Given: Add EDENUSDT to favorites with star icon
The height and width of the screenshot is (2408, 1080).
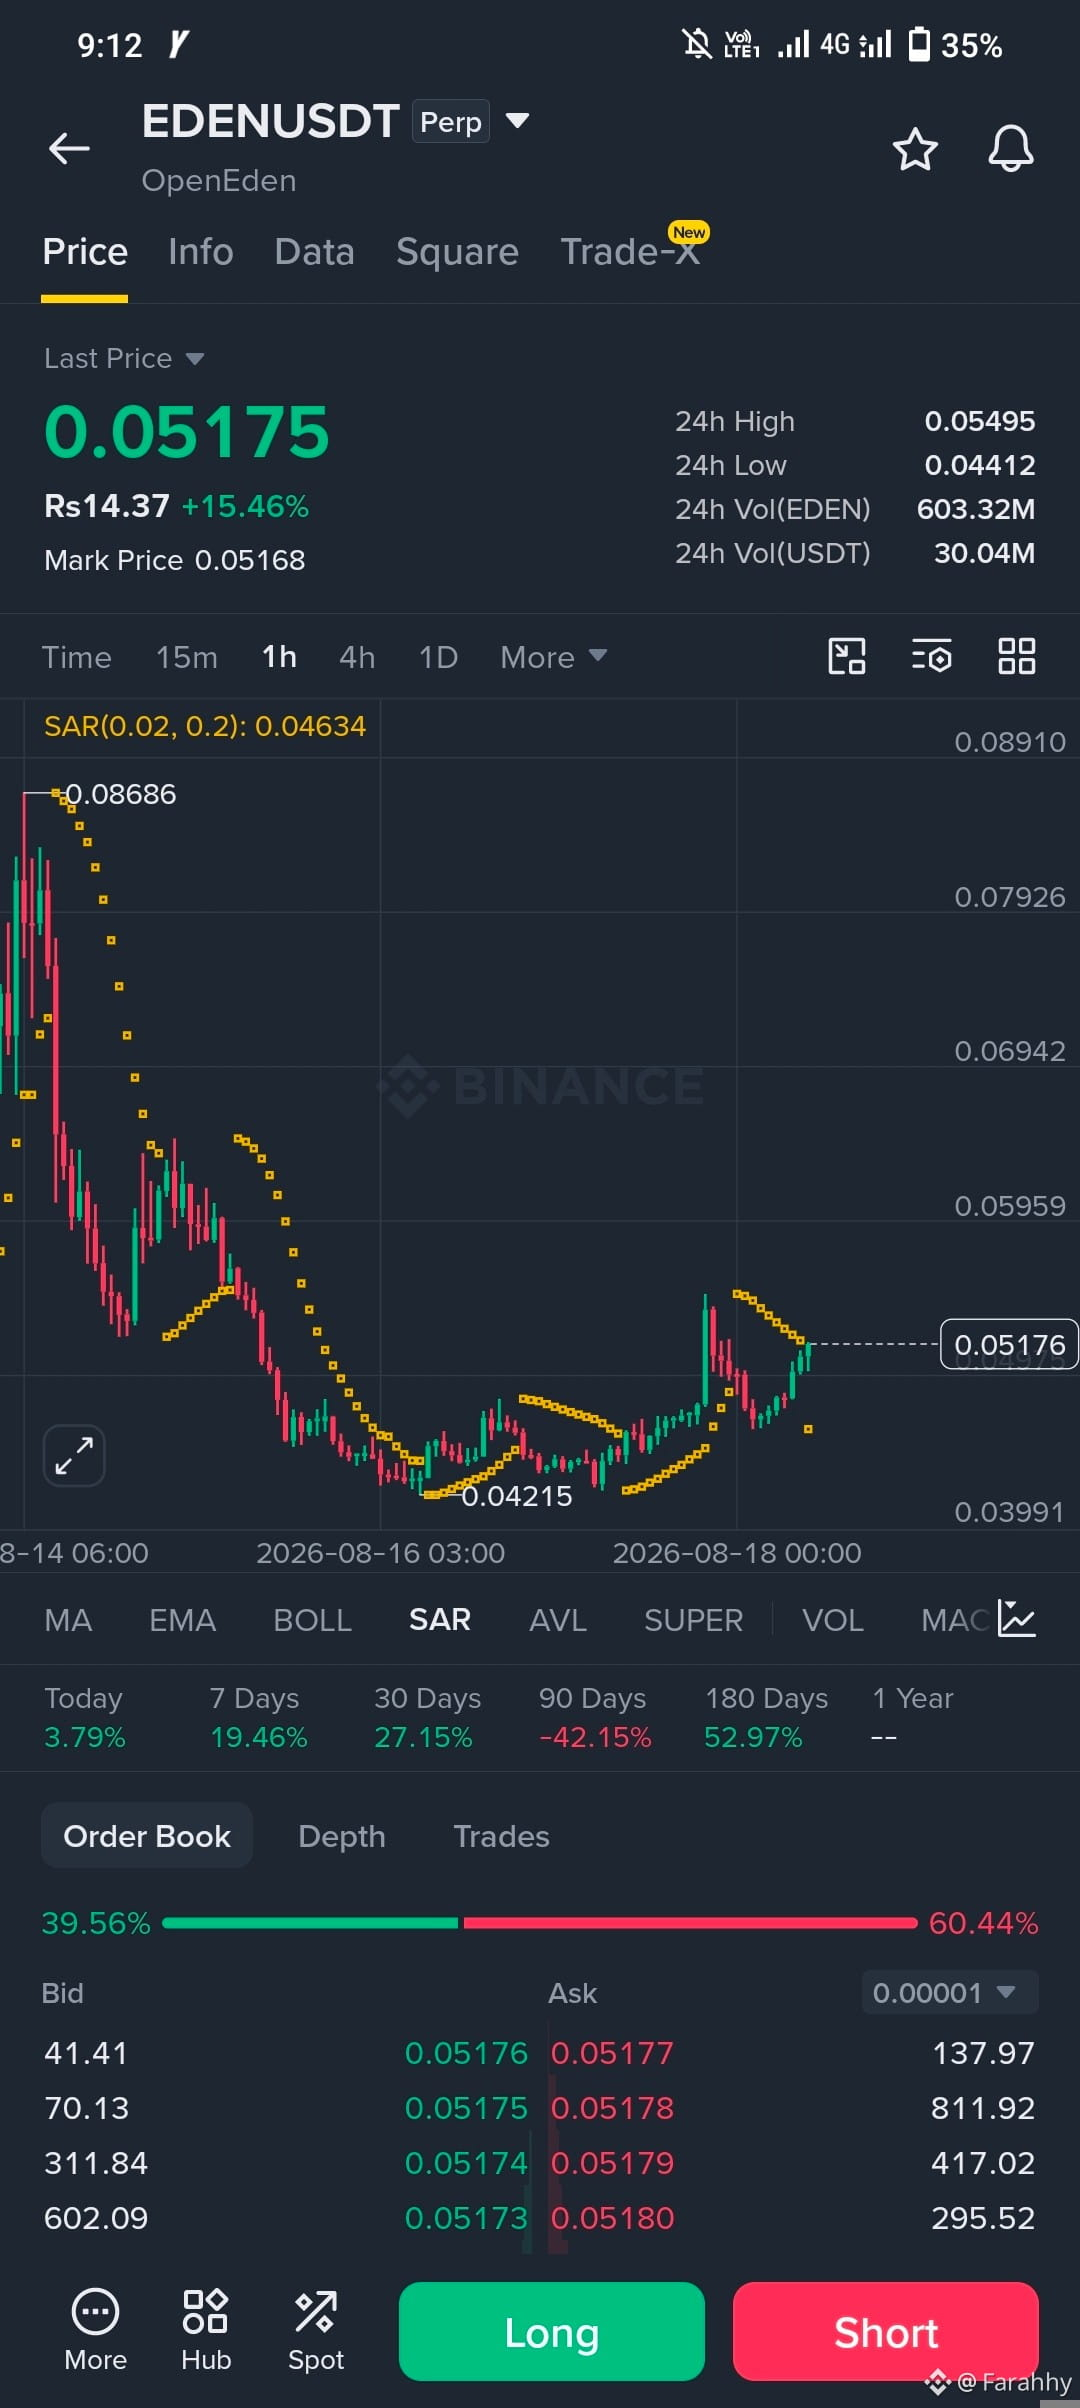Looking at the screenshot, I should tap(915, 149).
